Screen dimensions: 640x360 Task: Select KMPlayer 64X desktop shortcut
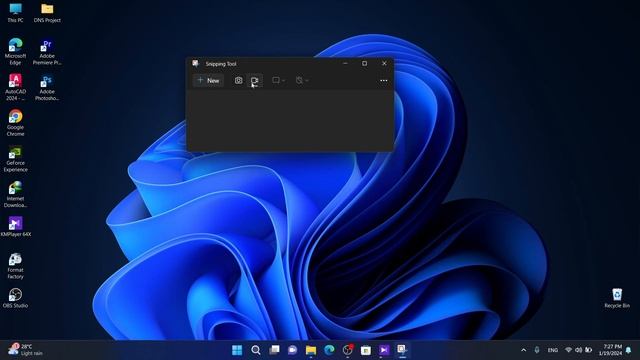click(16, 227)
